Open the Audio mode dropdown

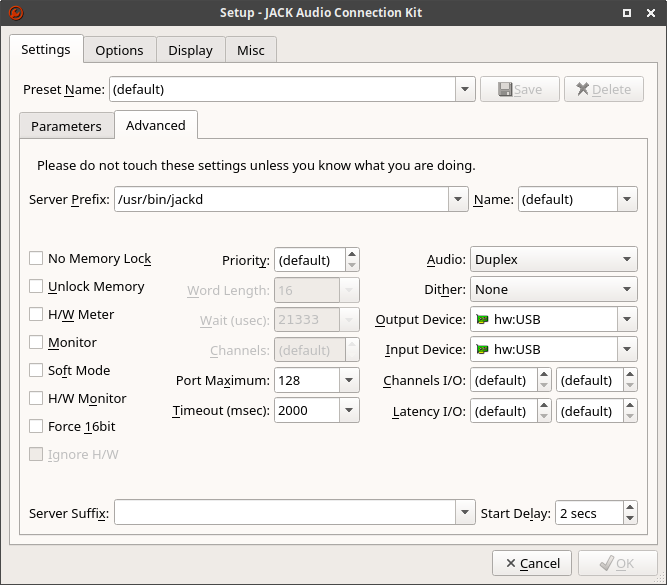tap(553, 260)
